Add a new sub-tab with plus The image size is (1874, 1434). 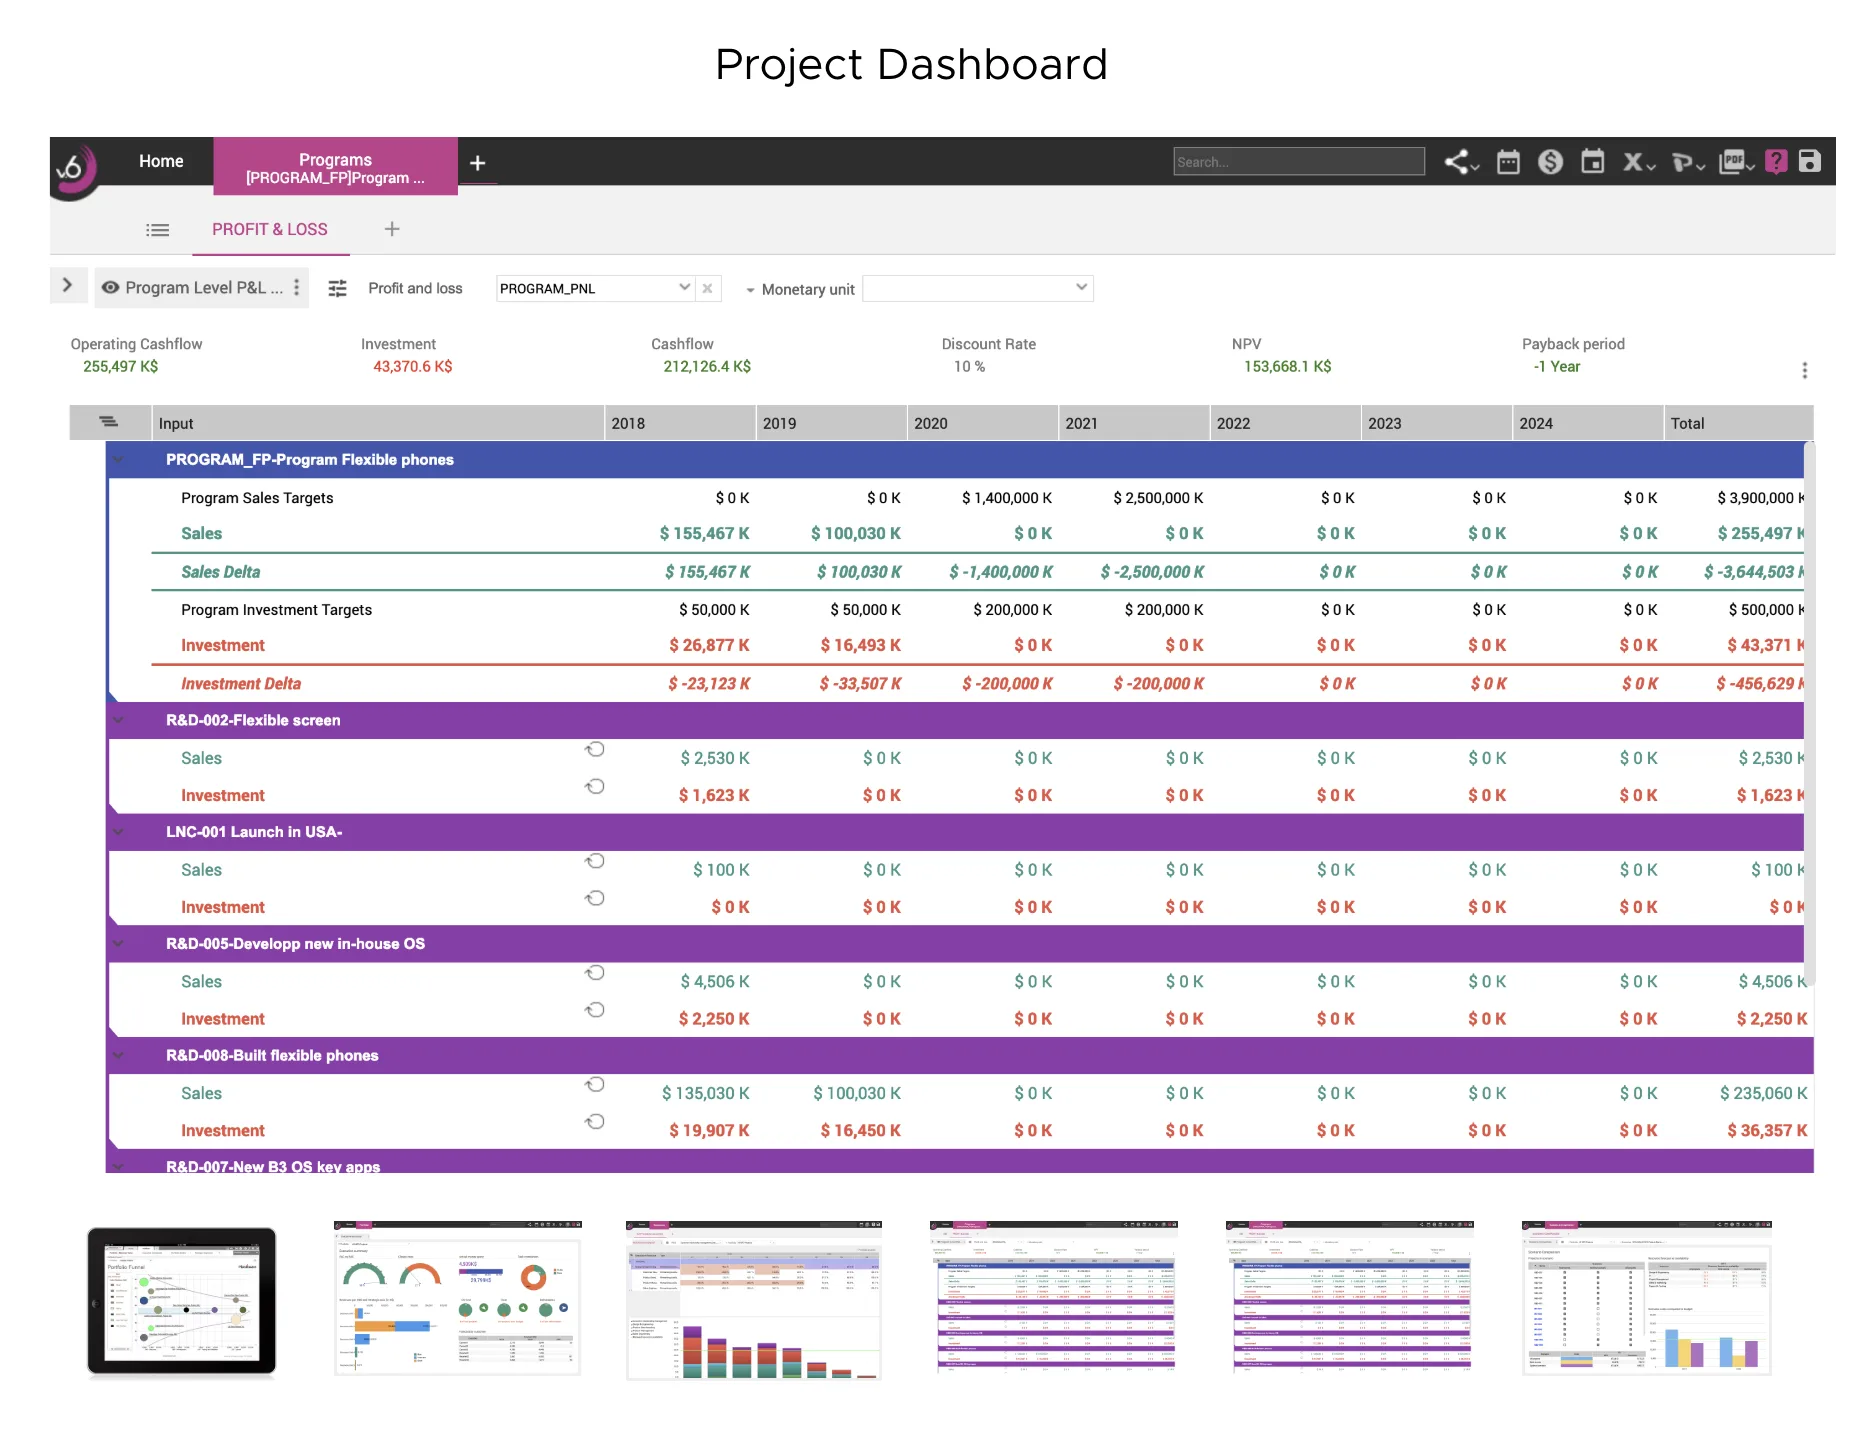click(x=392, y=229)
